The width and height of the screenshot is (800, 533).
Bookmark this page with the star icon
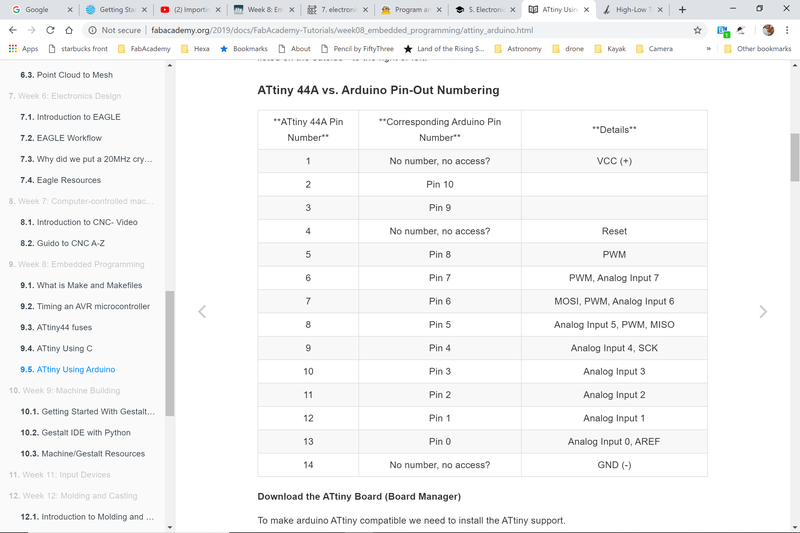pyautogui.click(x=697, y=30)
